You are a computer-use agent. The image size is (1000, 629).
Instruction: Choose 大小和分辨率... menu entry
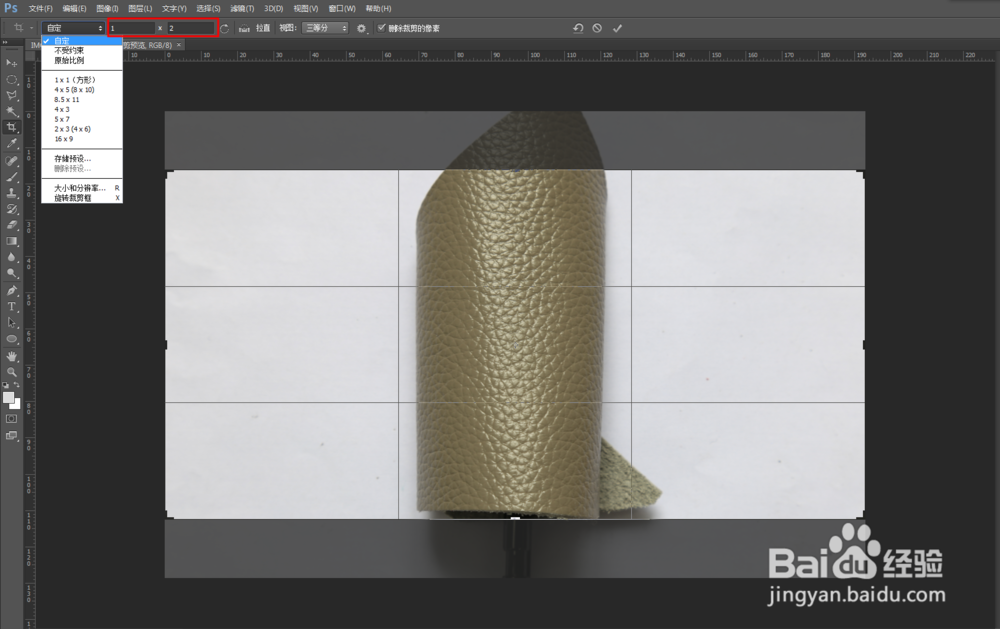coord(82,188)
